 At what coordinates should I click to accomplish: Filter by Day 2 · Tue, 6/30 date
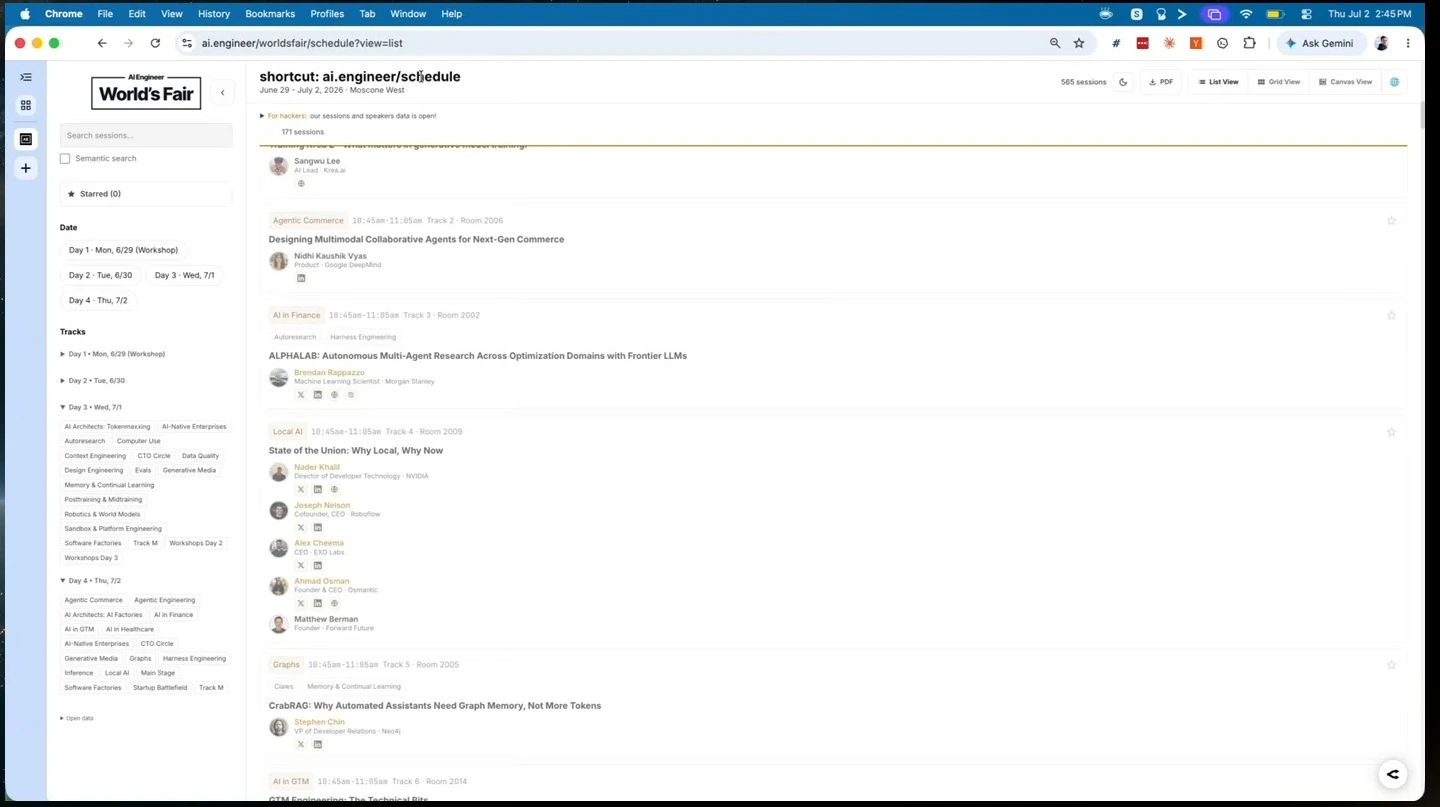pyautogui.click(x=100, y=275)
